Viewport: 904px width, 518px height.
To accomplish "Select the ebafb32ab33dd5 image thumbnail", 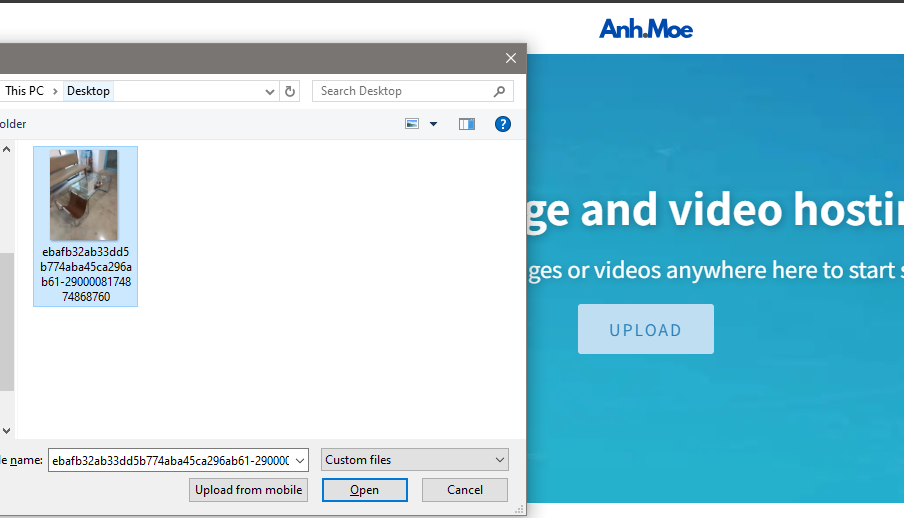I will tap(85, 196).
